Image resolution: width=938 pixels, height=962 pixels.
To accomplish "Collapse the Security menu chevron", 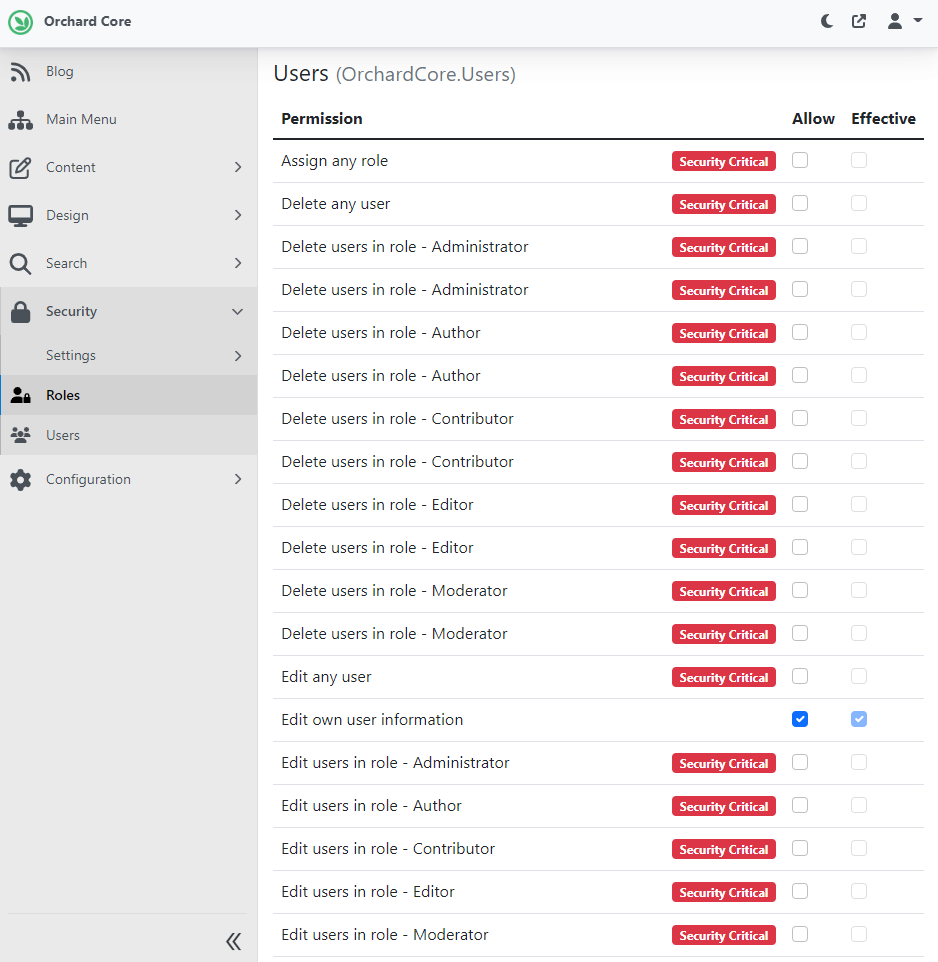I will point(237,312).
